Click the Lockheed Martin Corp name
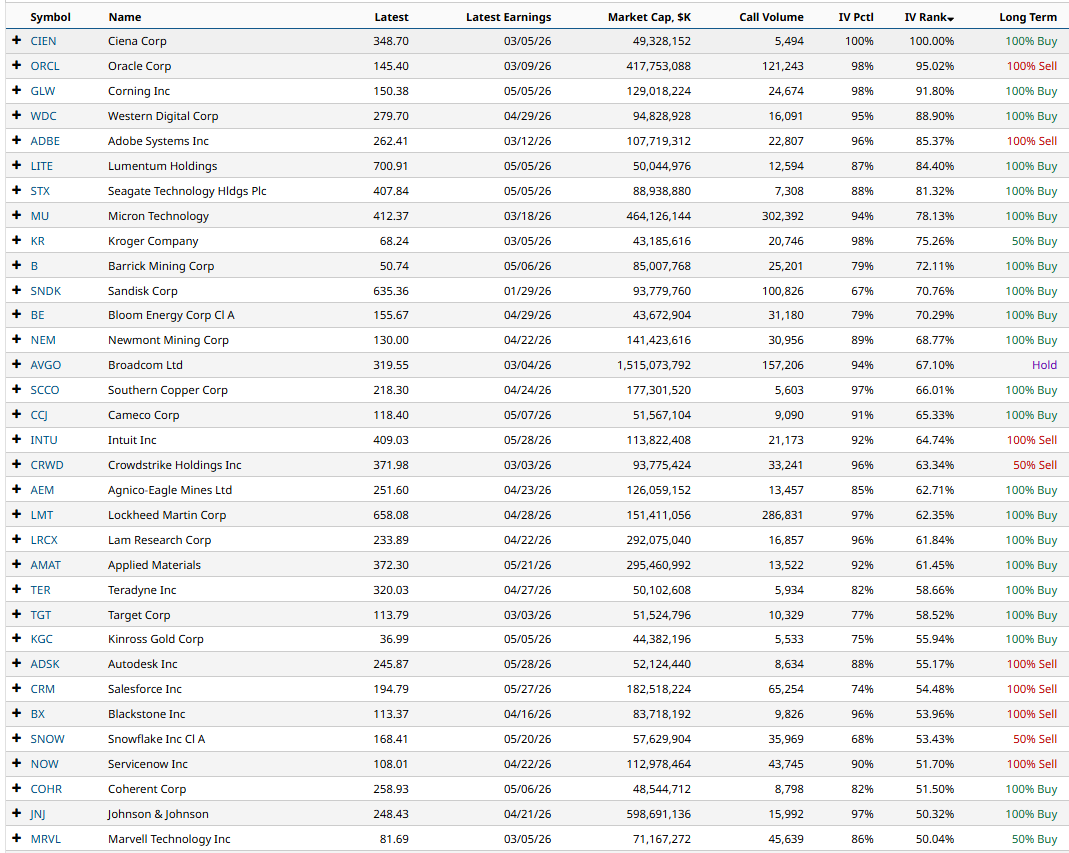 (x=167, y=515)
